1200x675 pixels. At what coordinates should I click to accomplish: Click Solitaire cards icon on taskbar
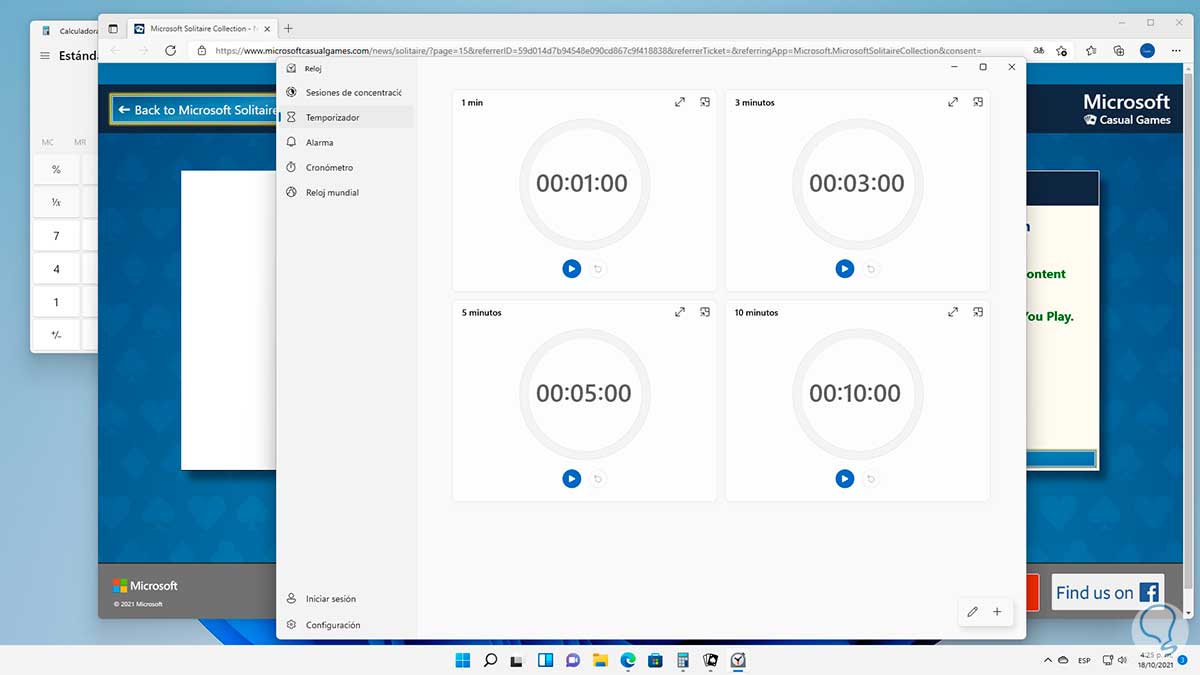click(711, 660)
